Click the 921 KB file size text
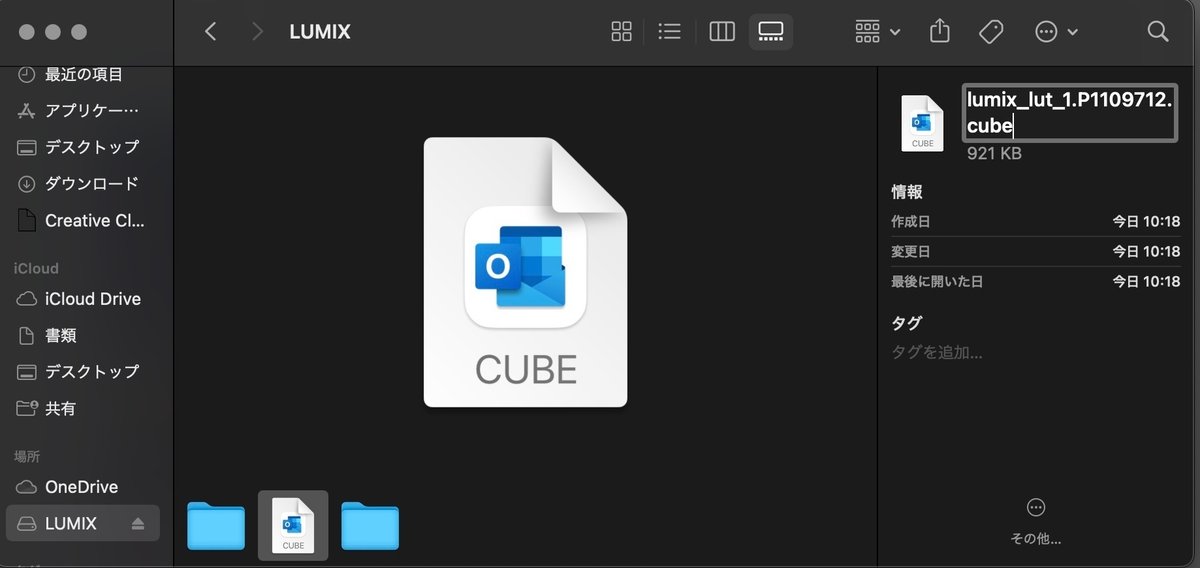The height and width of the screenshot is (568, 1200). click(x=994, y=154)
